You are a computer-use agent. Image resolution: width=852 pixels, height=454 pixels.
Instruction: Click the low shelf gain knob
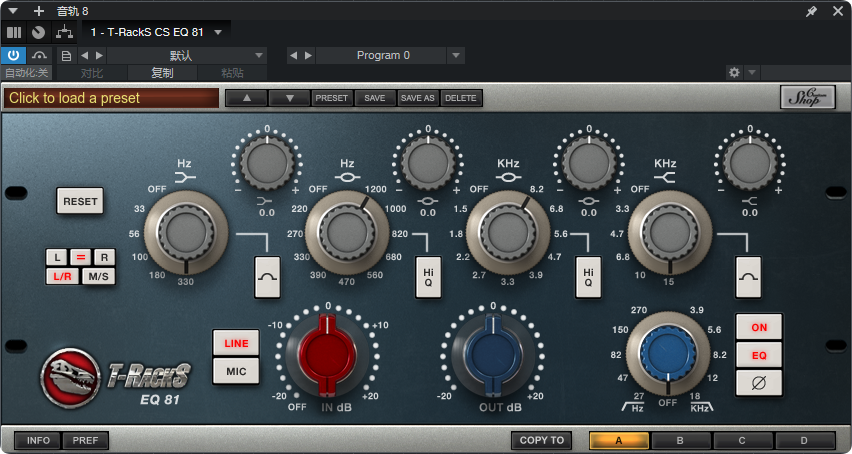(267, 163)
